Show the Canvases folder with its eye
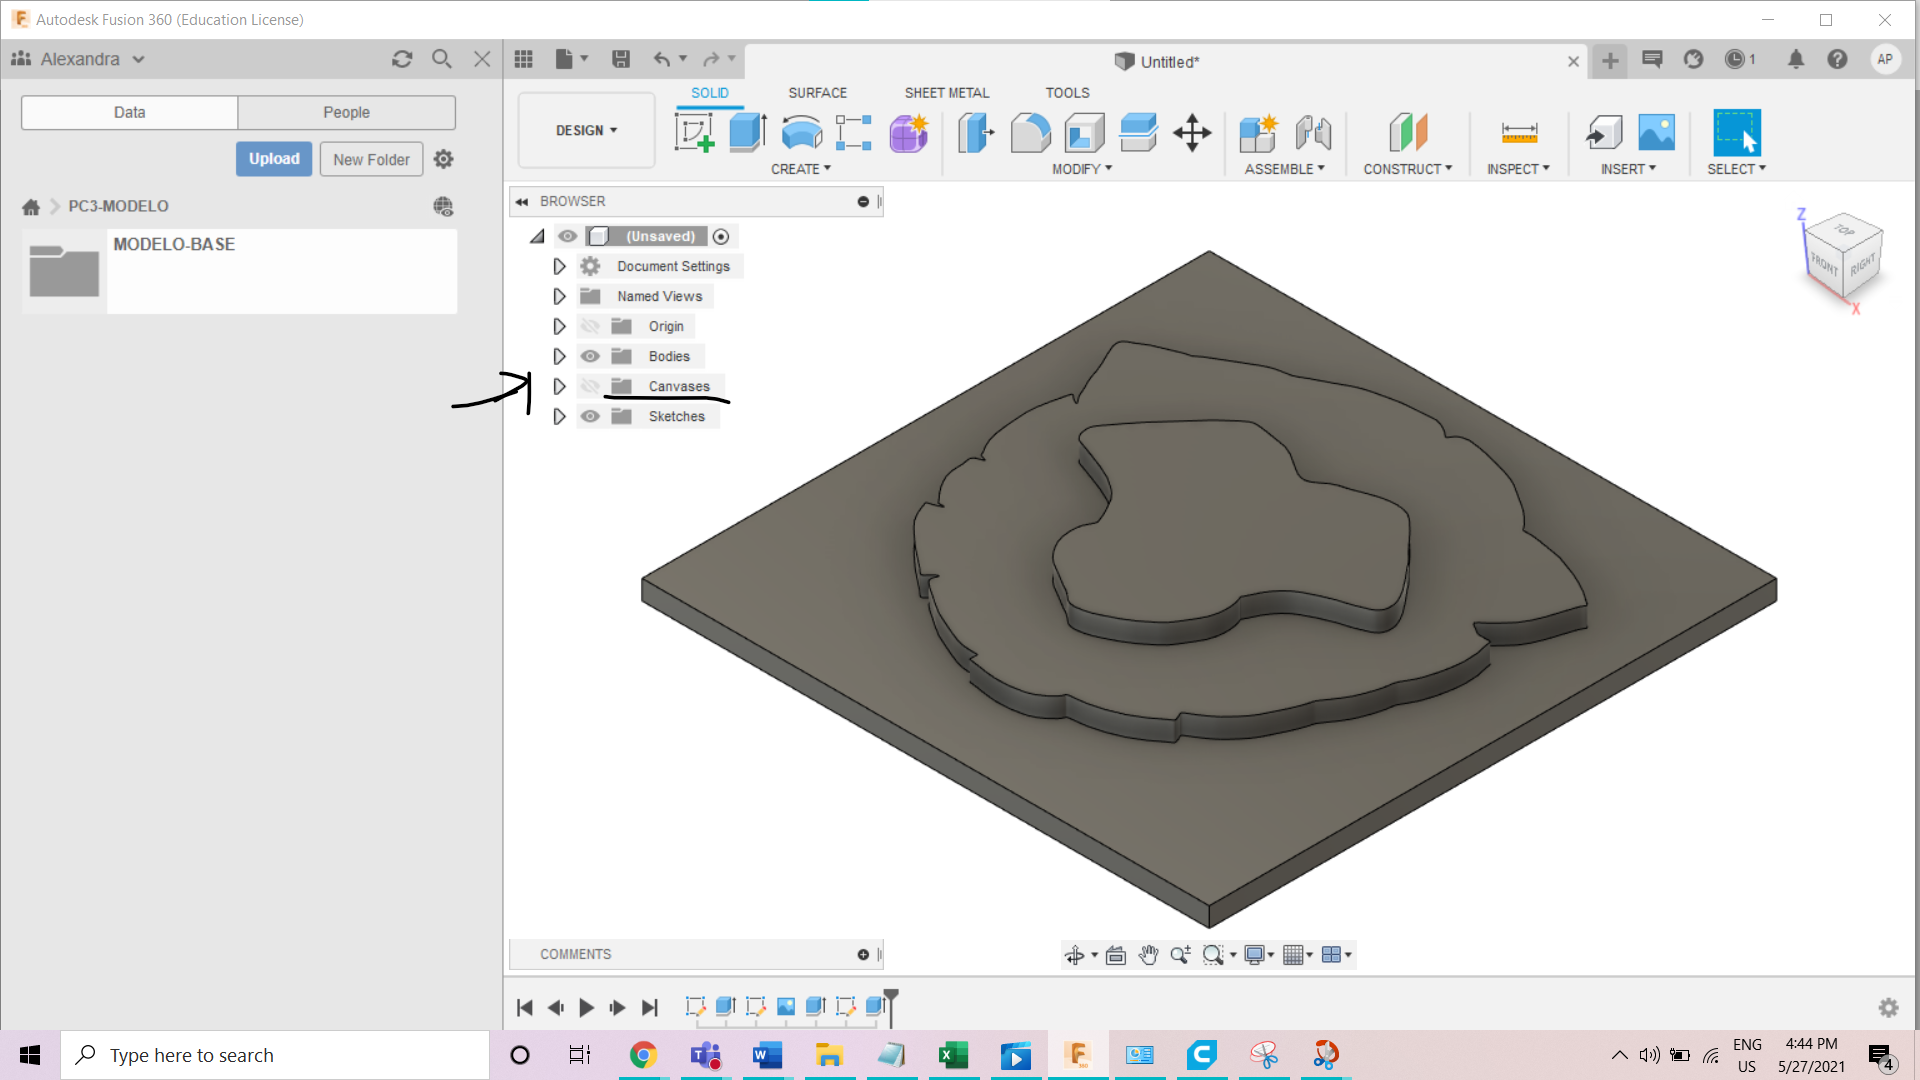 pos(590,386)
